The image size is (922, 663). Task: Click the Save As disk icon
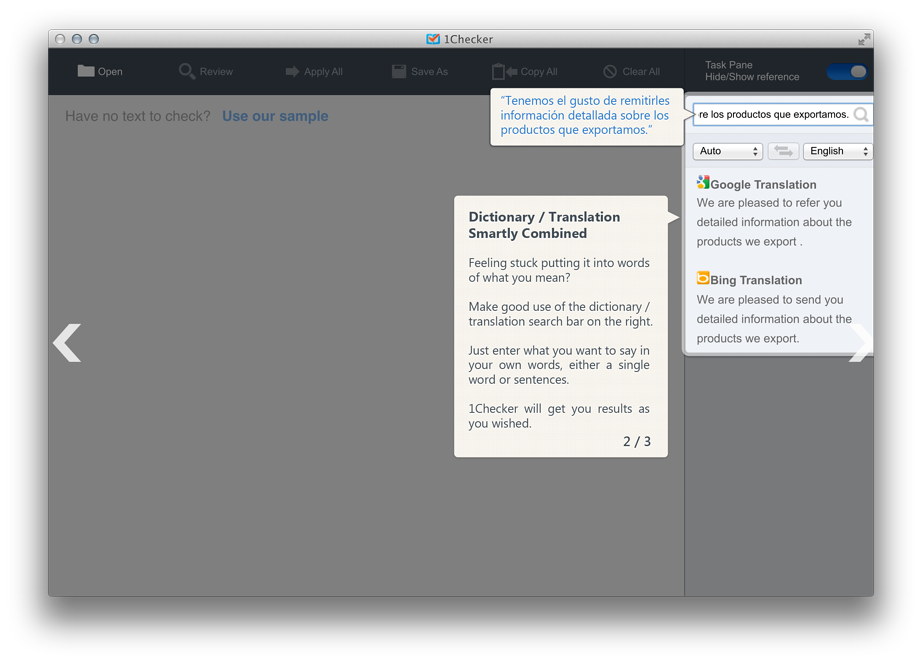pyautogui.click(x=399, y=72)
